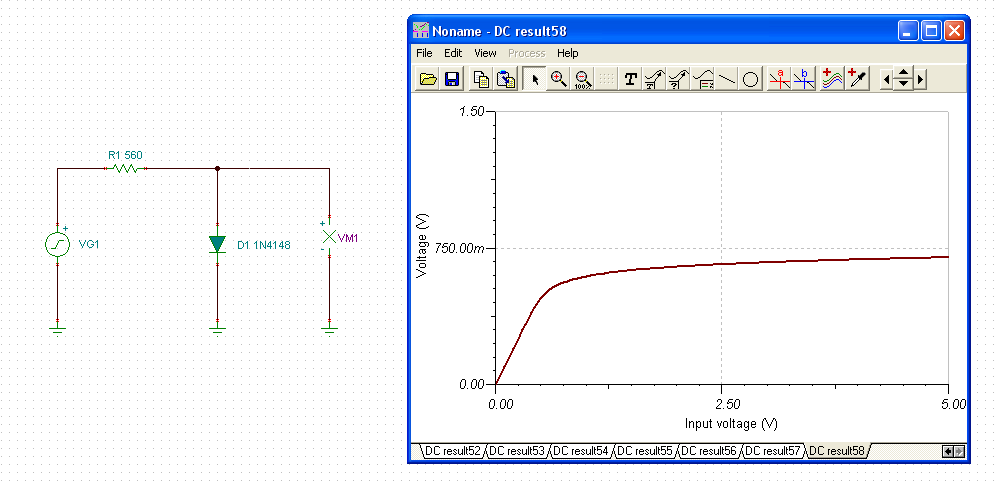
Task: Open the File menu
Action: 424,53
